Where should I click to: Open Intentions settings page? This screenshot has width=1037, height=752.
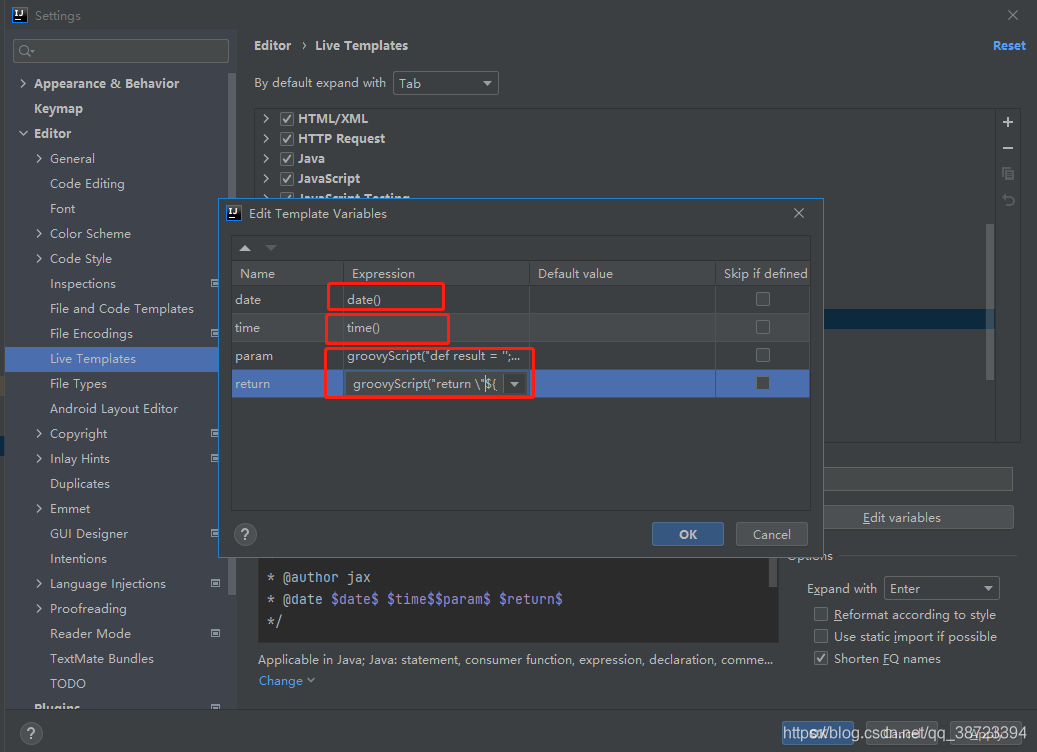coord(78,559)
